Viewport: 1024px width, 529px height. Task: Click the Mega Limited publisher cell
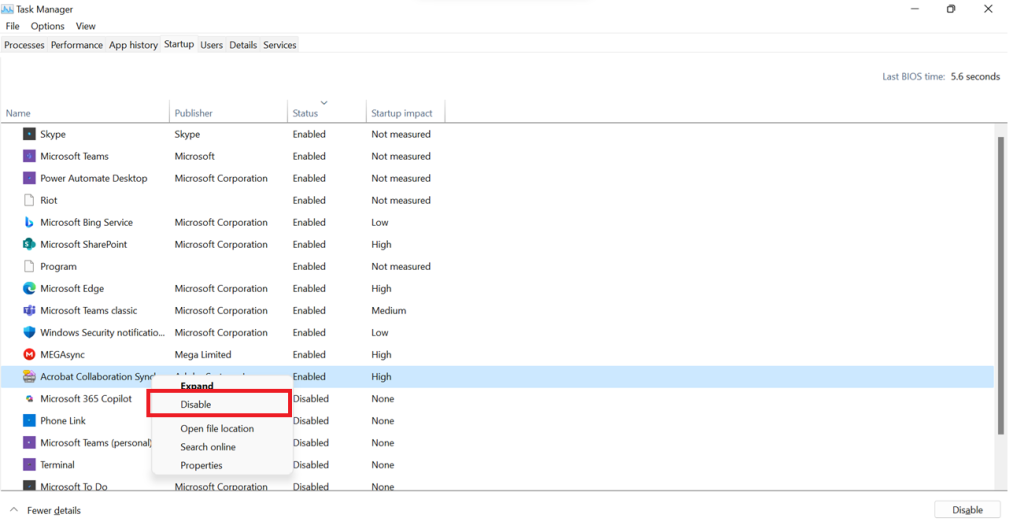coord(203,355)
